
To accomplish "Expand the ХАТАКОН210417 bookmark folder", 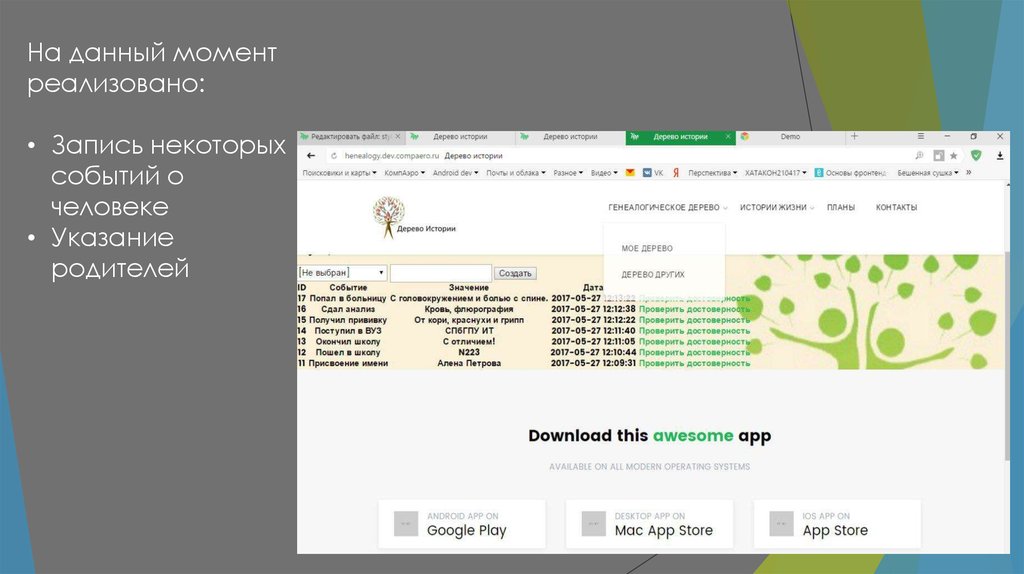I will [776, 173].
